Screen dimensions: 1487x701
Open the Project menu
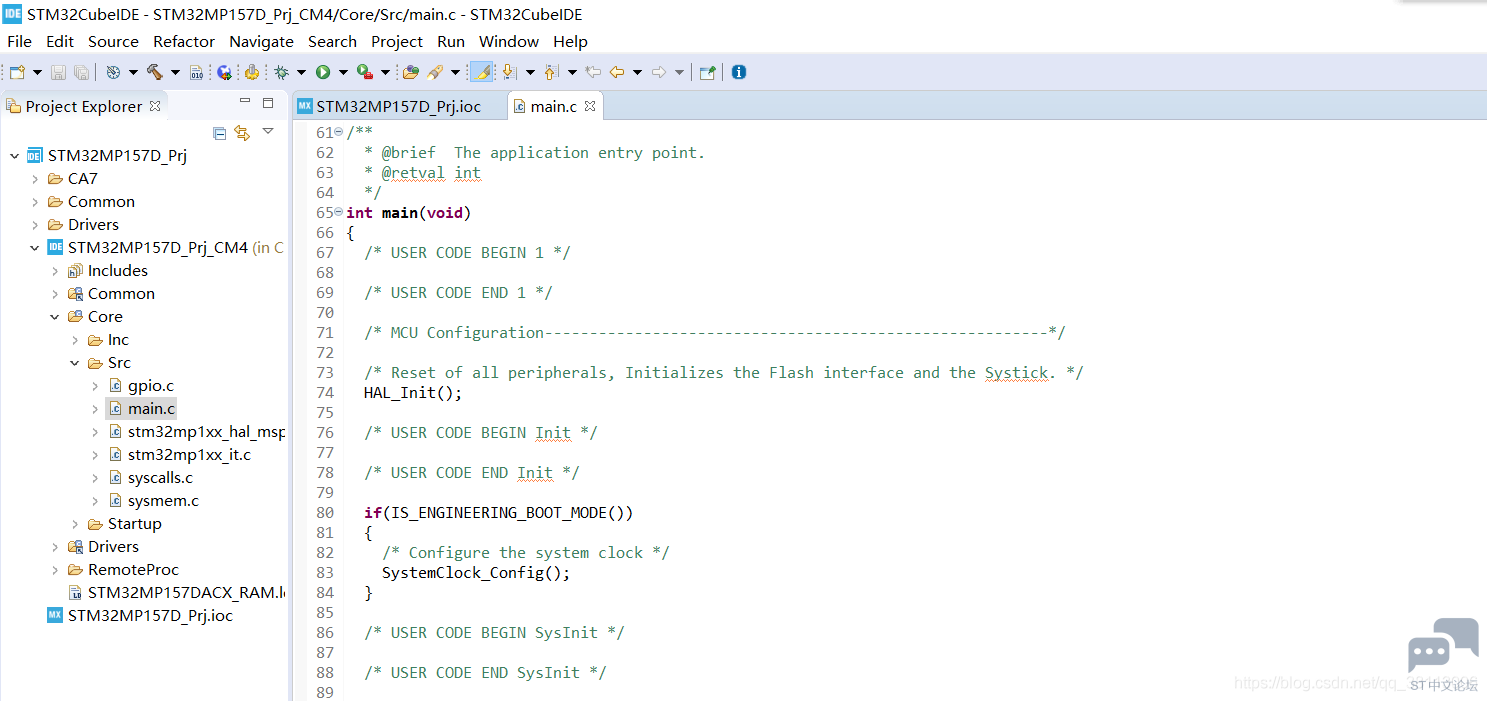click(x=397, y=41)
